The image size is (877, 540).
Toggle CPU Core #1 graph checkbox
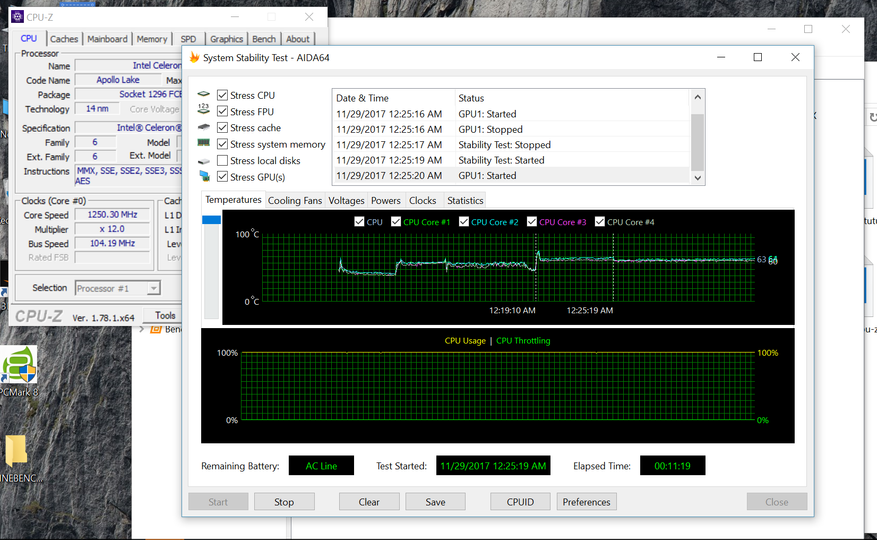396,222
